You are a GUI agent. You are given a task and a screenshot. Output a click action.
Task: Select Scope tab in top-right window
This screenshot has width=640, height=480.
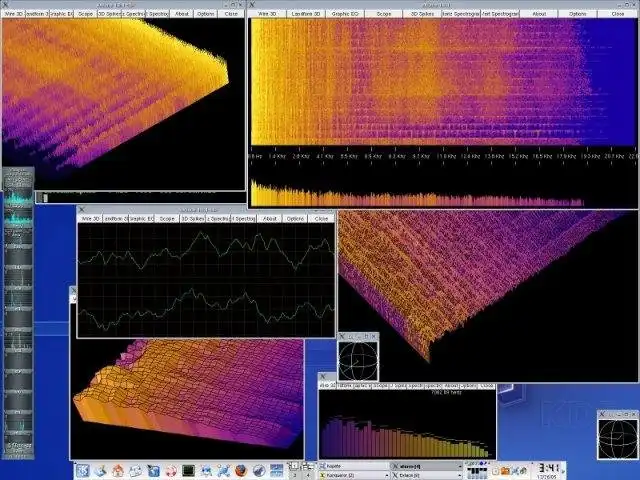tap(384, 14)
